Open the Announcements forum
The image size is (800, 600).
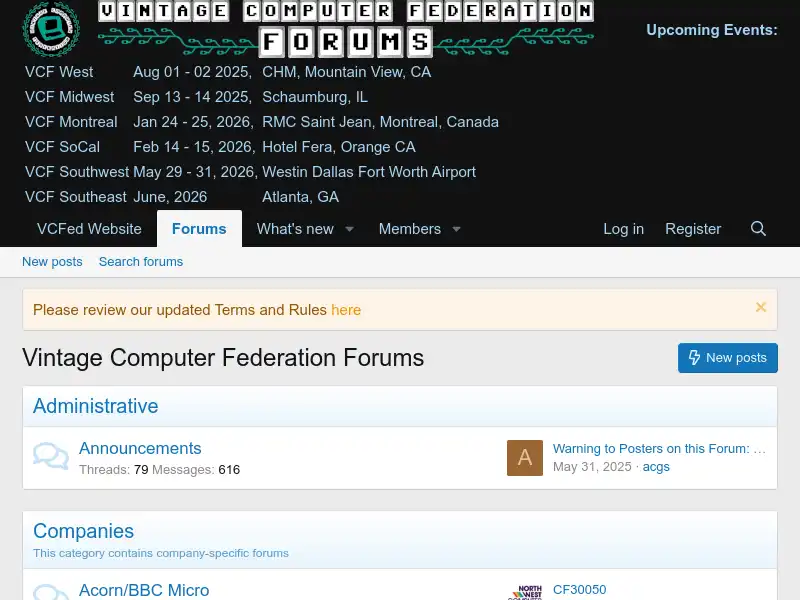(140, 448)
